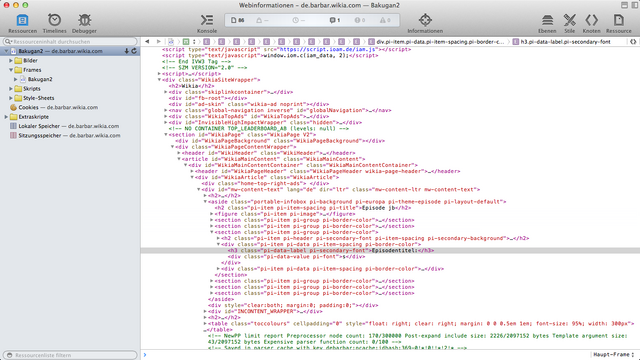
Task: Select the h3 pi-data-label breadcrumb item
Action: [561, 42]
